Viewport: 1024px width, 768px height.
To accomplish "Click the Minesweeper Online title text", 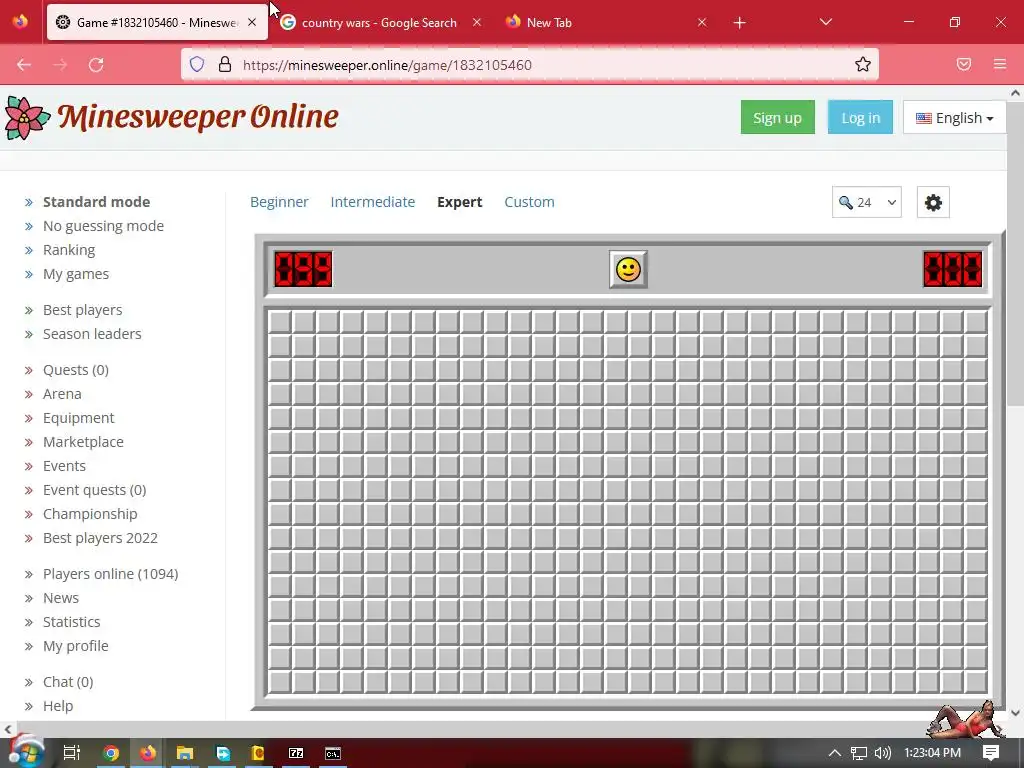I will click(198, 118).
